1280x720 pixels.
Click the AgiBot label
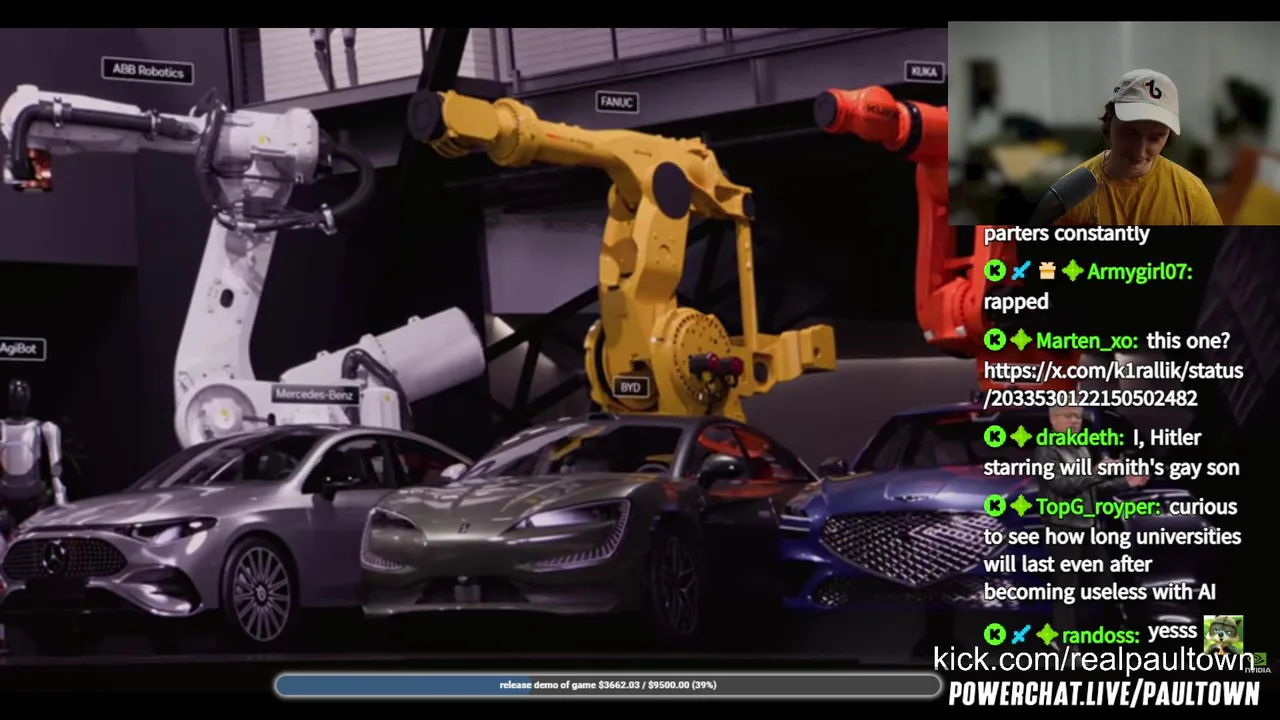[x=22, y=349]
